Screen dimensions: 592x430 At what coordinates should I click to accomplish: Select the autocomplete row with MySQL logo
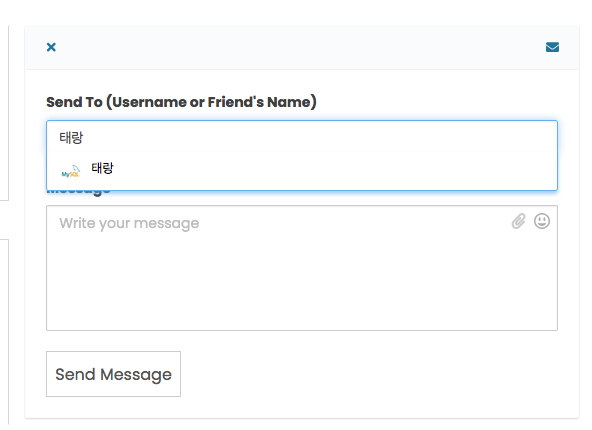click(302, 170)
